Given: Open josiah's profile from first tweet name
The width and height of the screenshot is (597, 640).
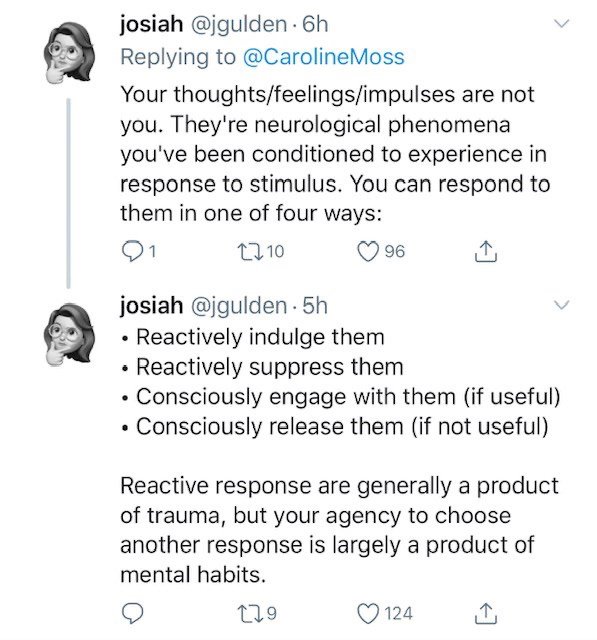Looking at the screenshot, I should point(151,24).
